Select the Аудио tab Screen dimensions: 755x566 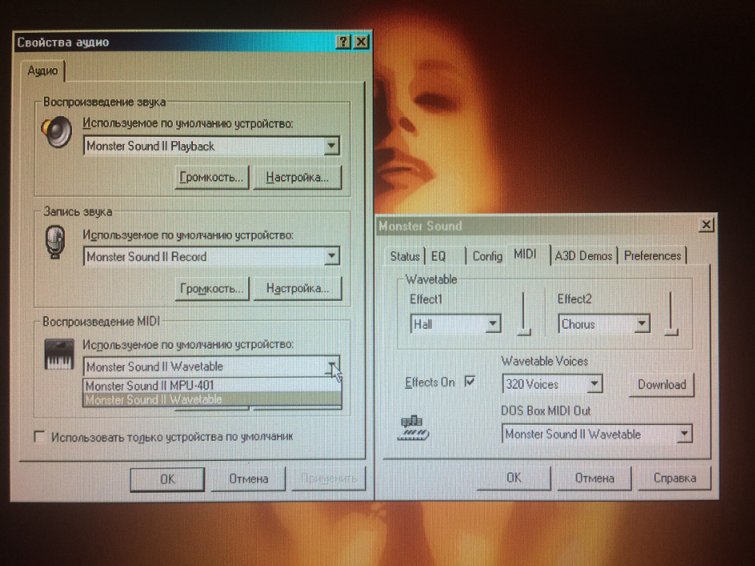coord(43,71)
